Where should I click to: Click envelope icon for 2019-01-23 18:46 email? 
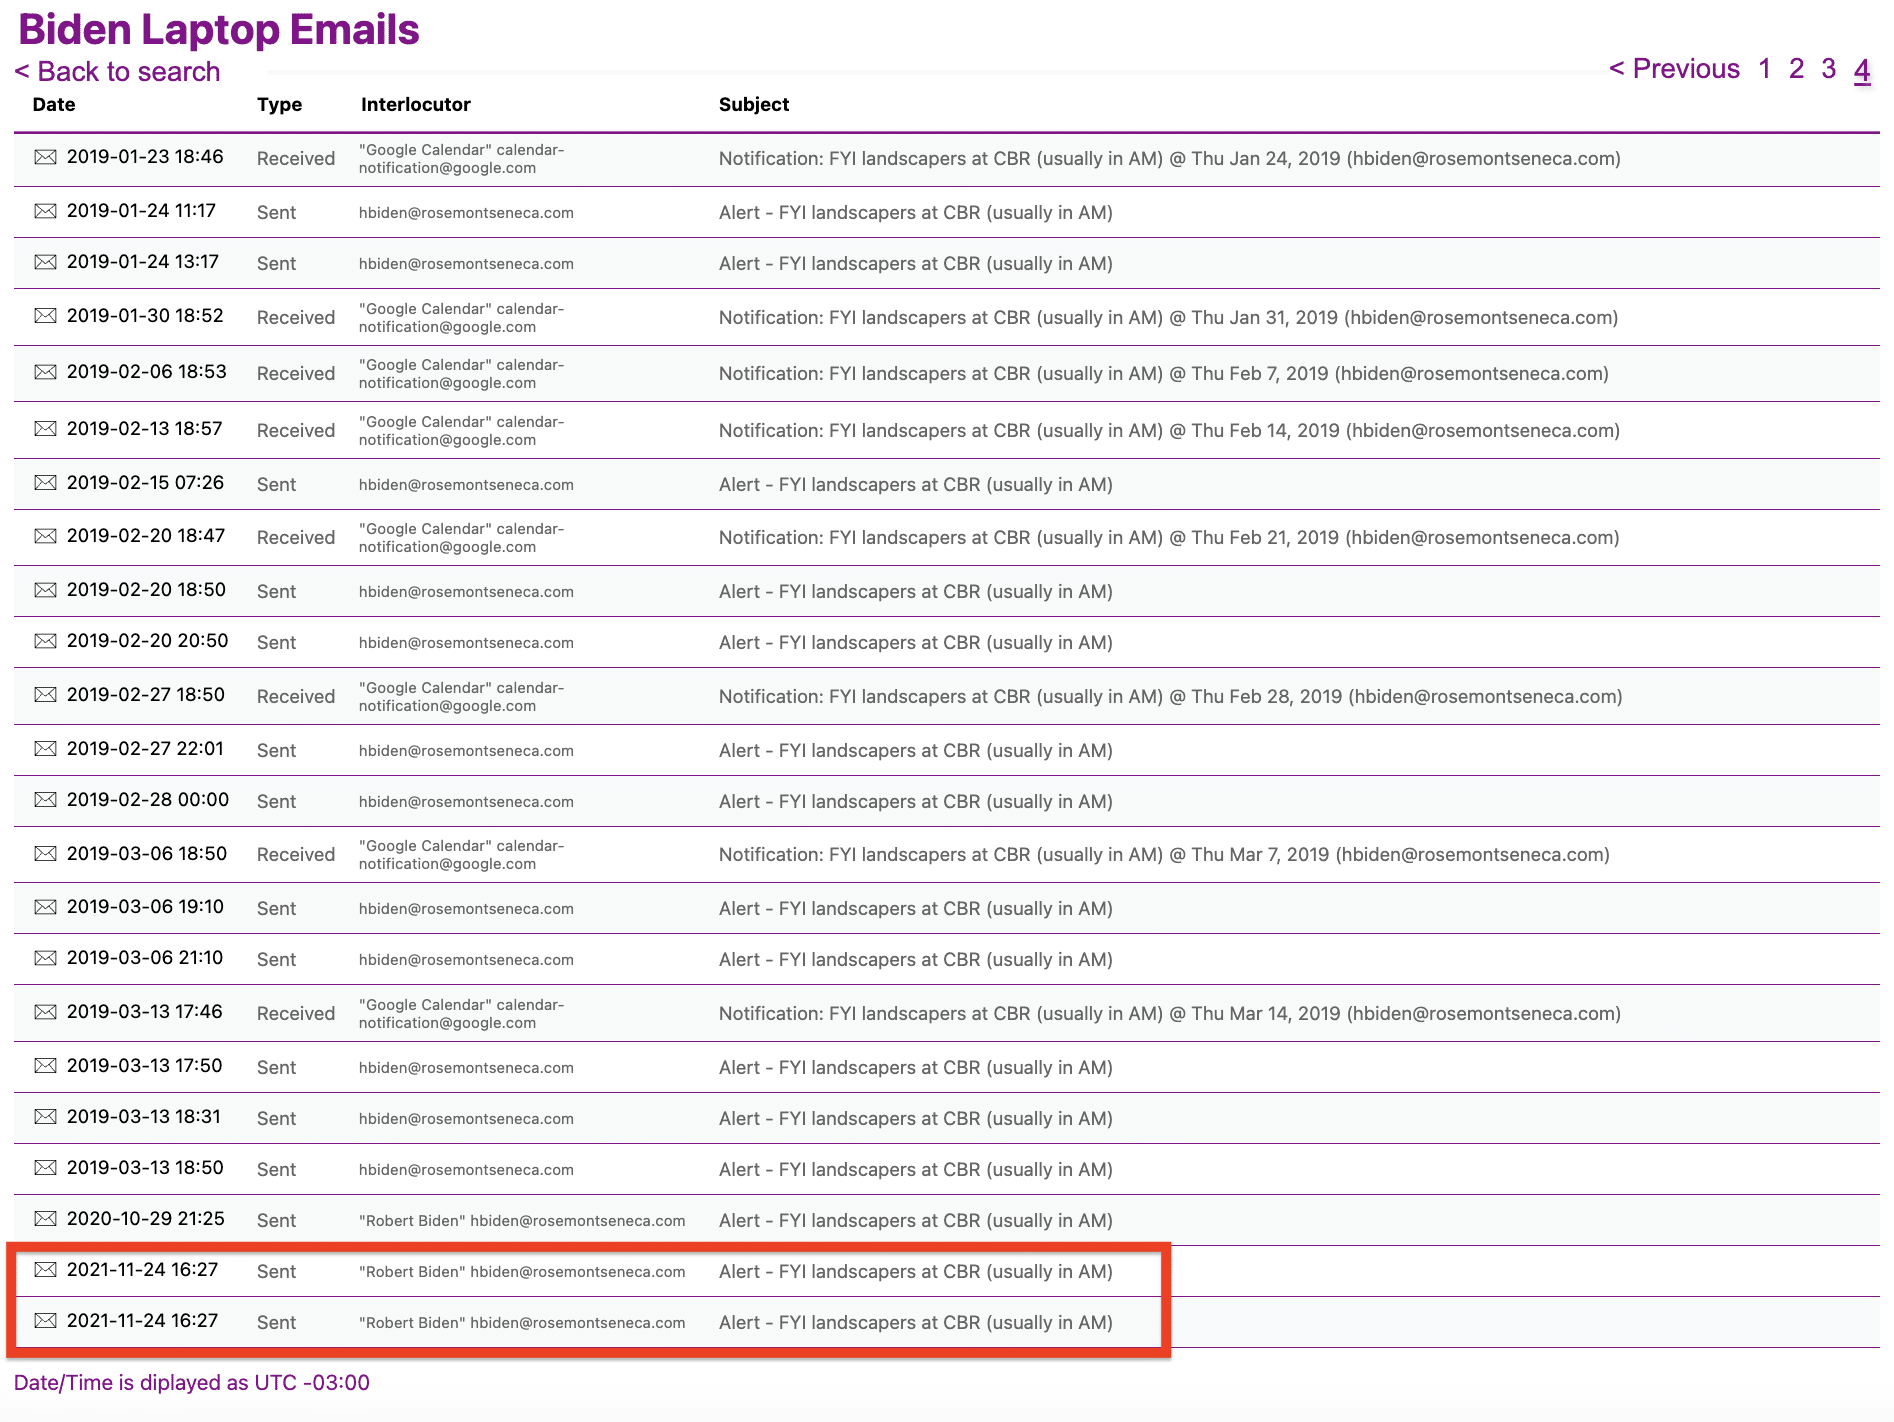[x=45, y=157]
